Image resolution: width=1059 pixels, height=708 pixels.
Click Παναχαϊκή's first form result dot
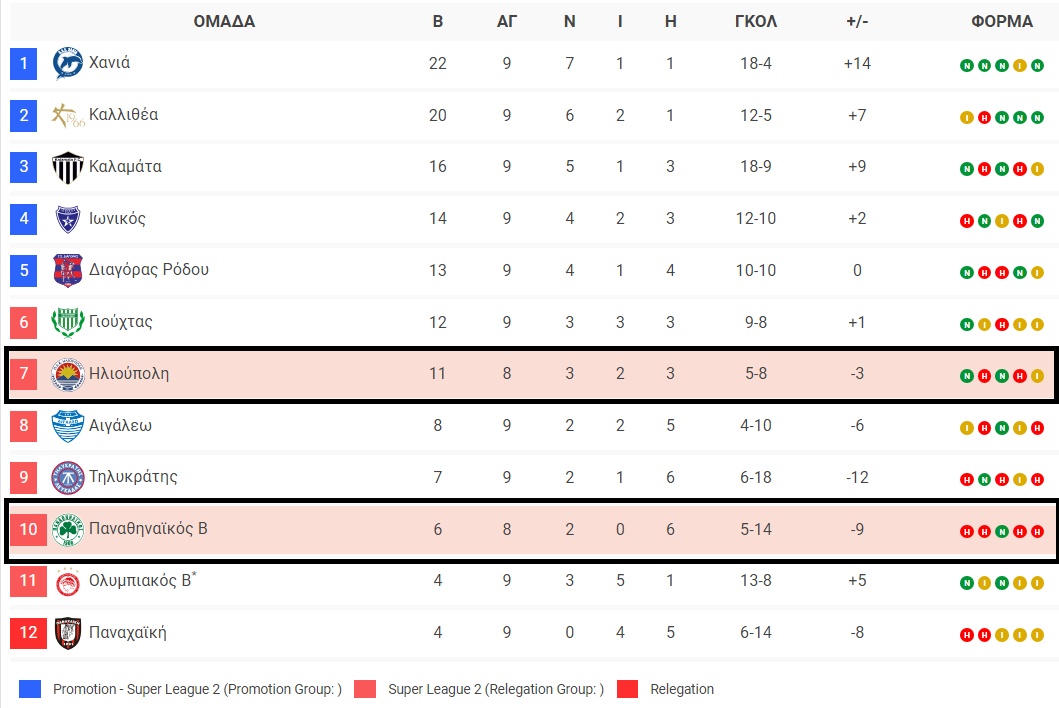pos(967,635)
